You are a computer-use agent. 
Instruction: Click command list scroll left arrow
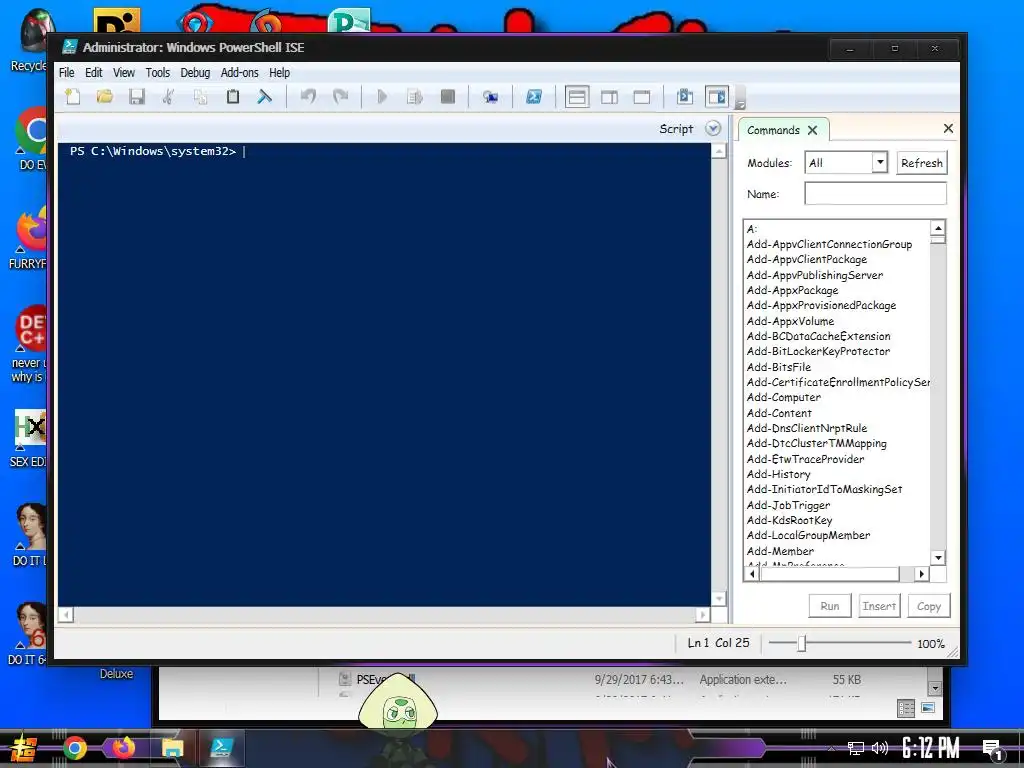coord(752,574)
